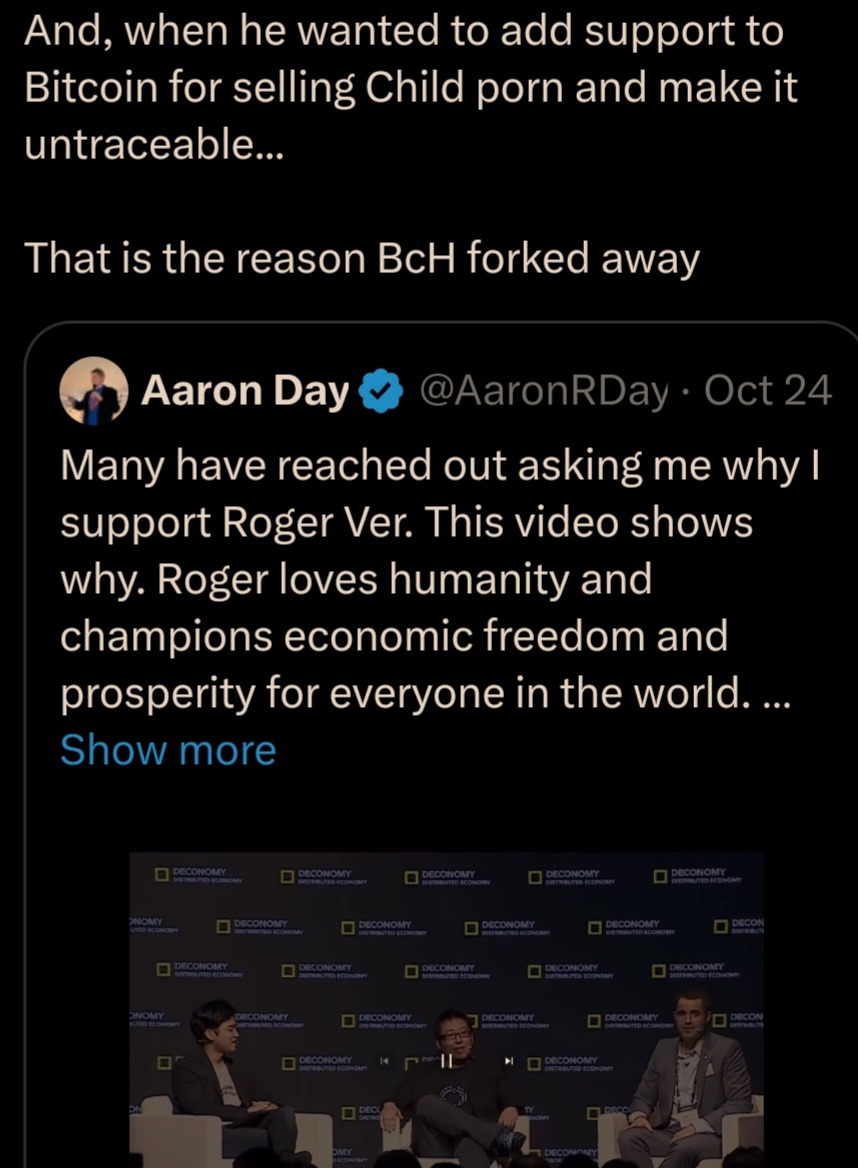Skip to the next video track

click(509, 1059)
